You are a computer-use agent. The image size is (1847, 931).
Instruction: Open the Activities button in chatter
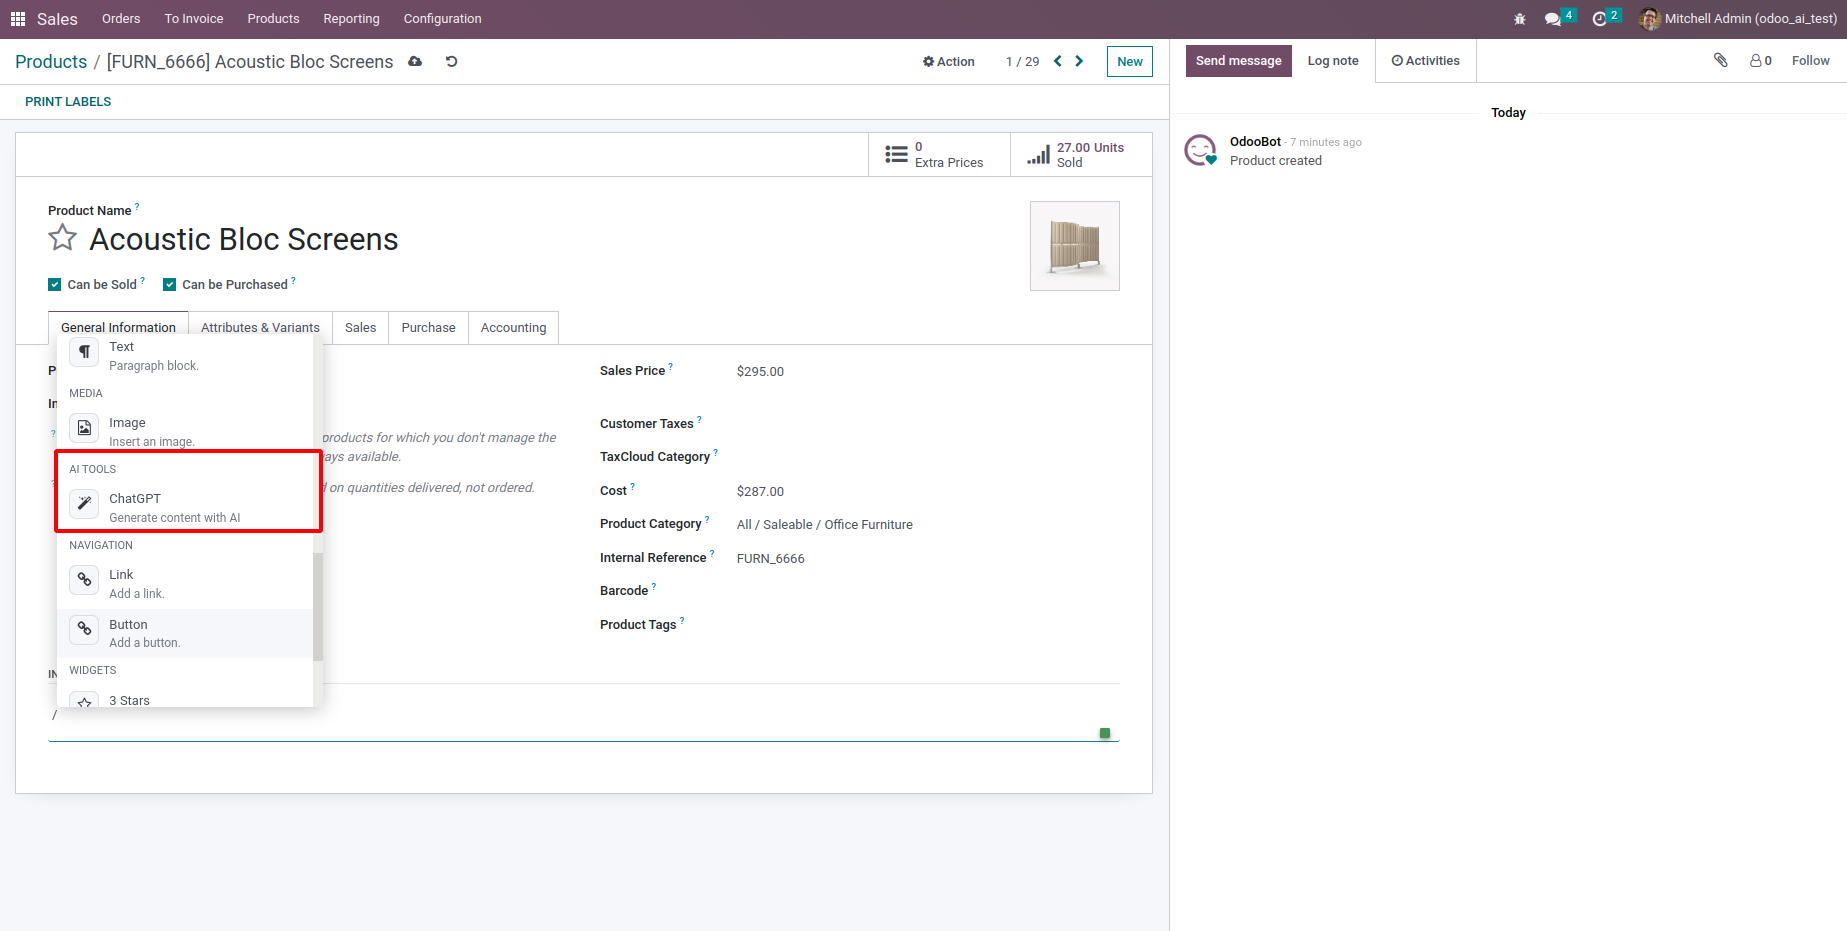1426,61
